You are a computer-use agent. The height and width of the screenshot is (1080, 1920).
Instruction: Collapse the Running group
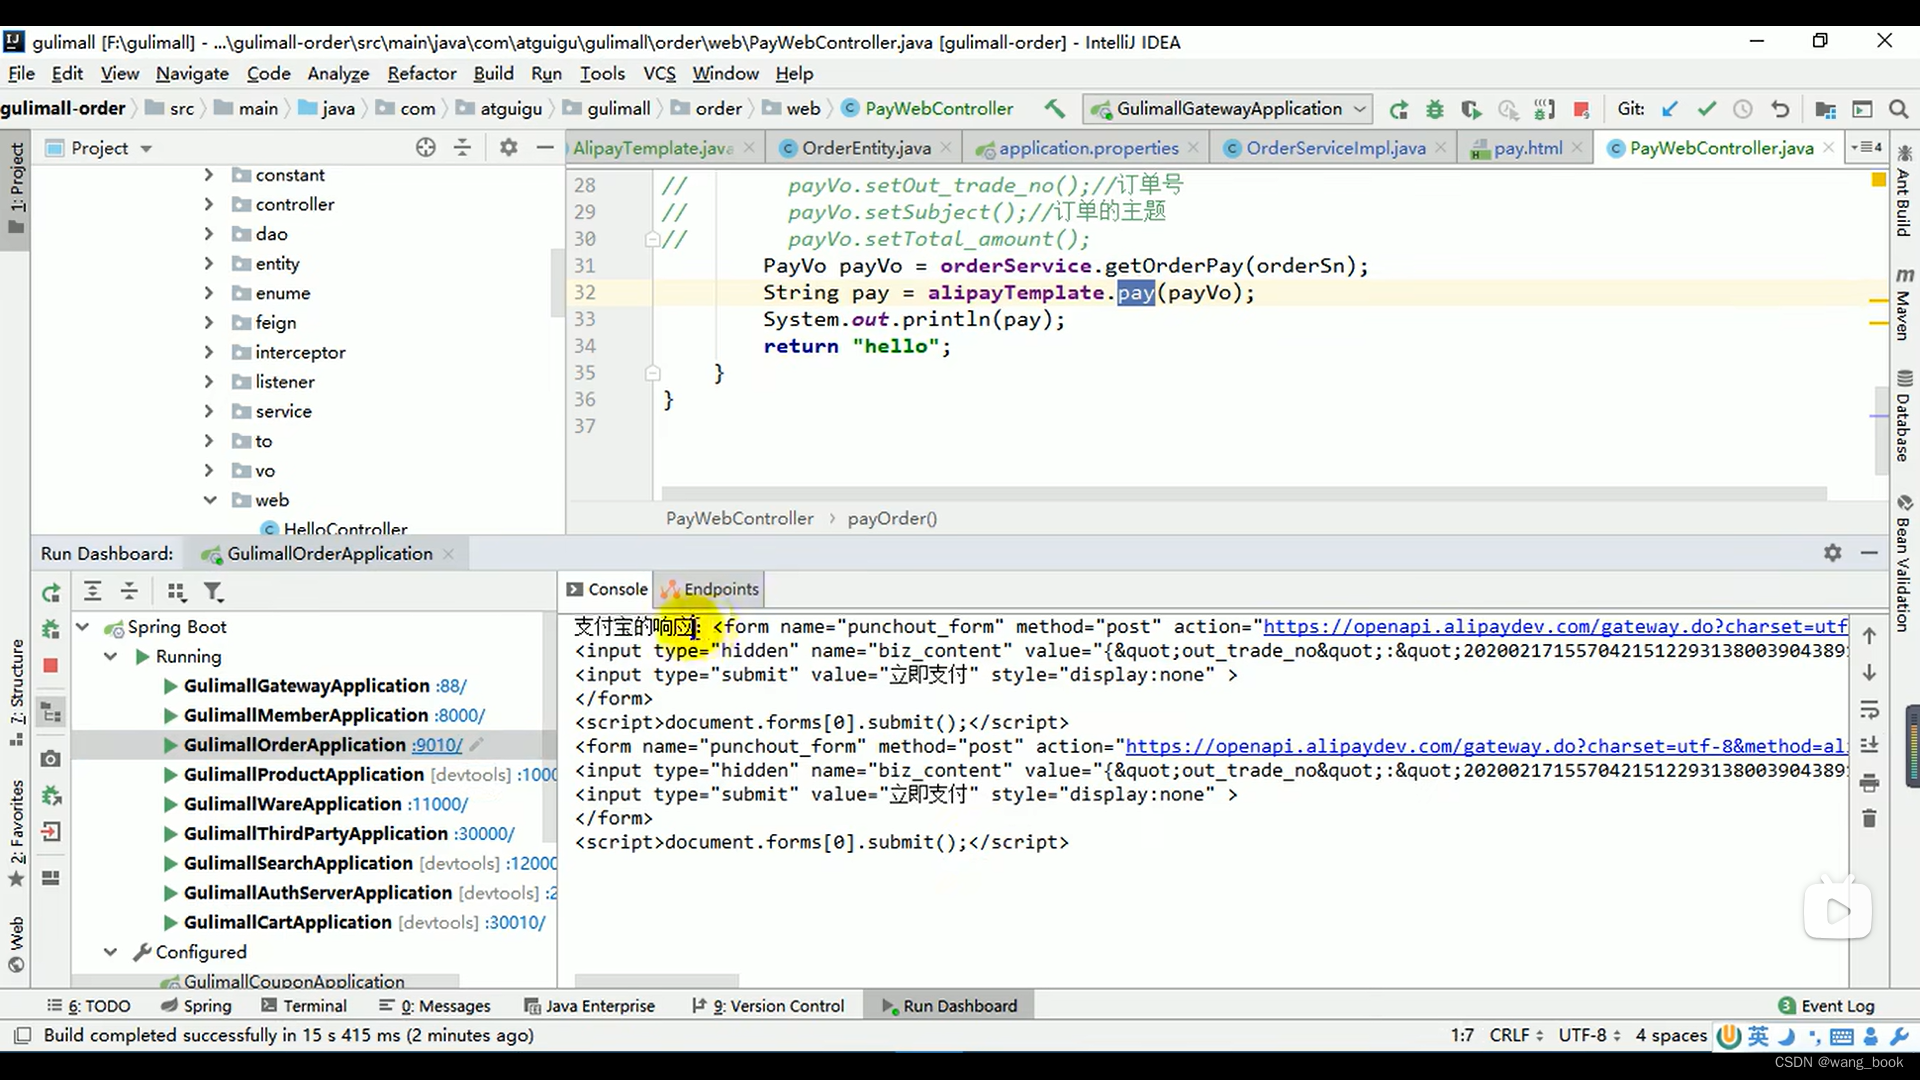point(111,657)
